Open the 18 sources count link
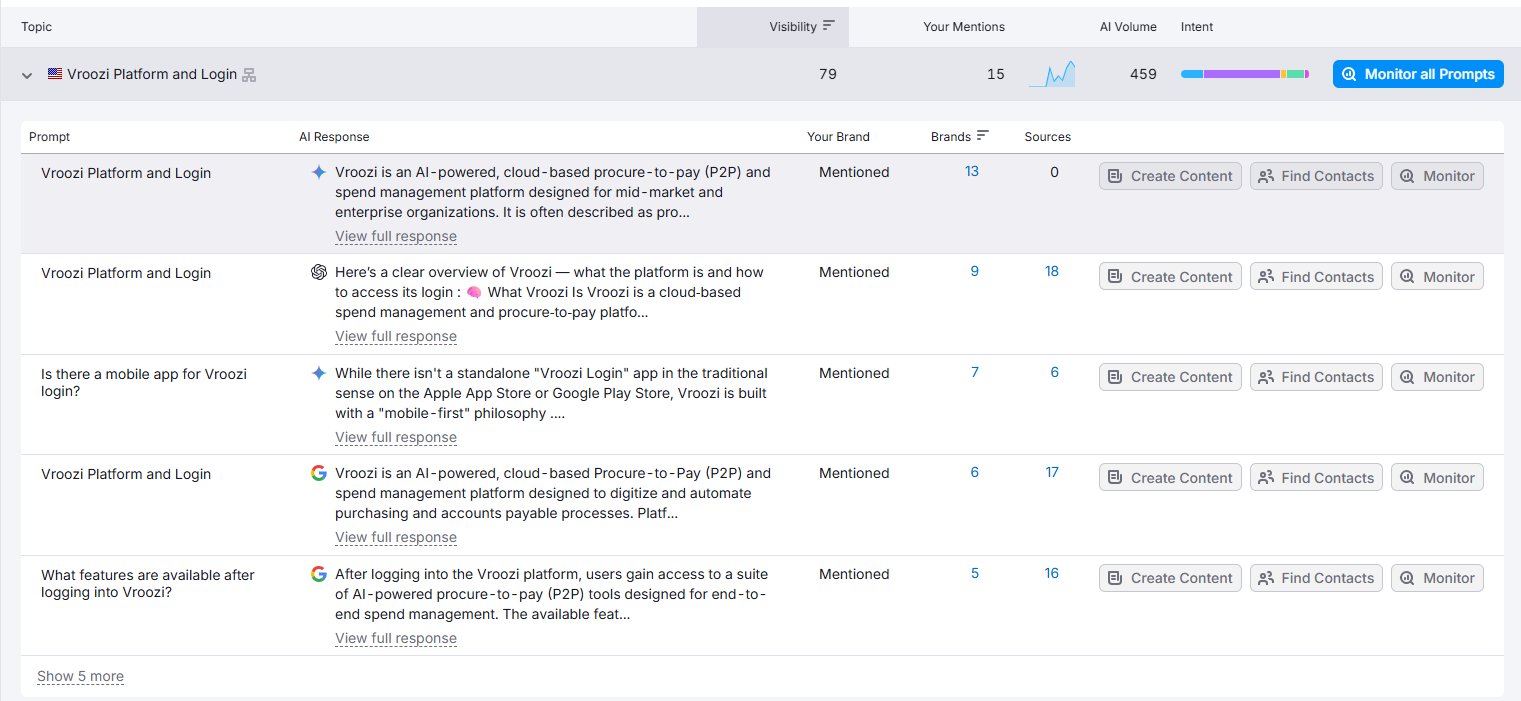1521x701 pixels. [1052, 271]
